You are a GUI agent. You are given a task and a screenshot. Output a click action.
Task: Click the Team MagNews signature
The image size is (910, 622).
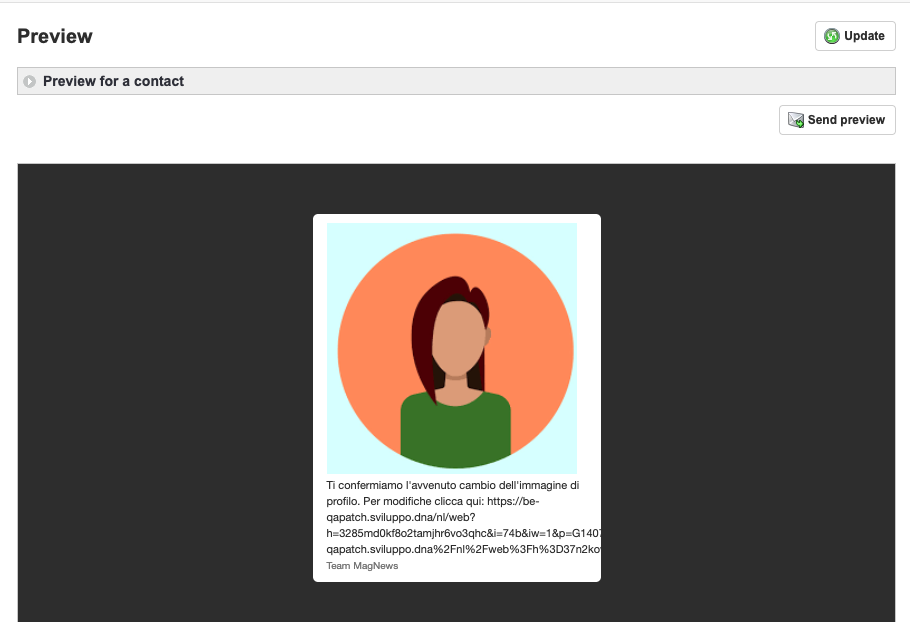[x=362, y=565]
